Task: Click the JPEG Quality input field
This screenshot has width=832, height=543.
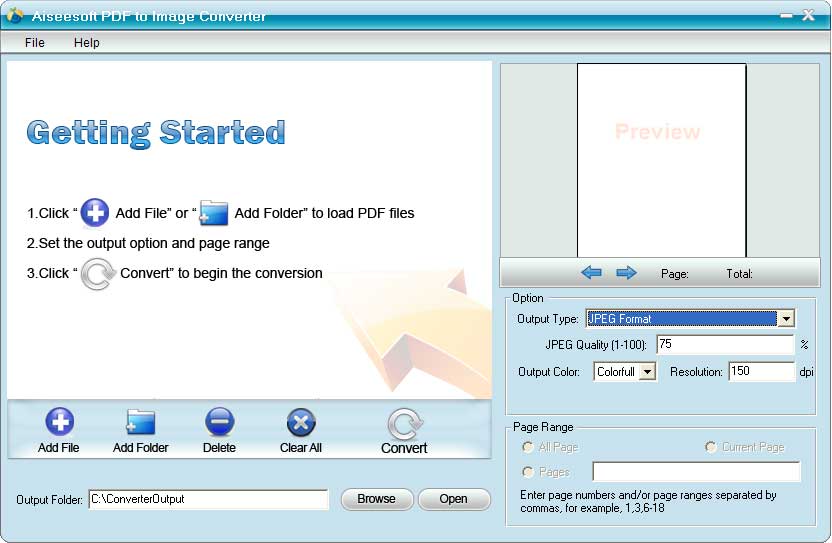Action: [725, 344]
